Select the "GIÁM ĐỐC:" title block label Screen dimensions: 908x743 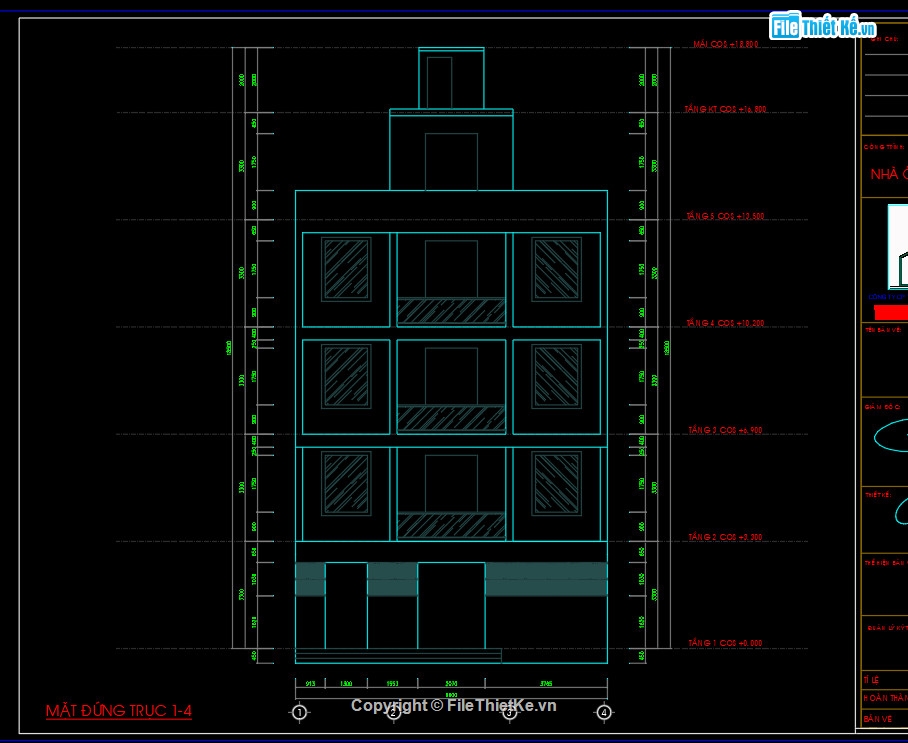(x=883, y=407)
